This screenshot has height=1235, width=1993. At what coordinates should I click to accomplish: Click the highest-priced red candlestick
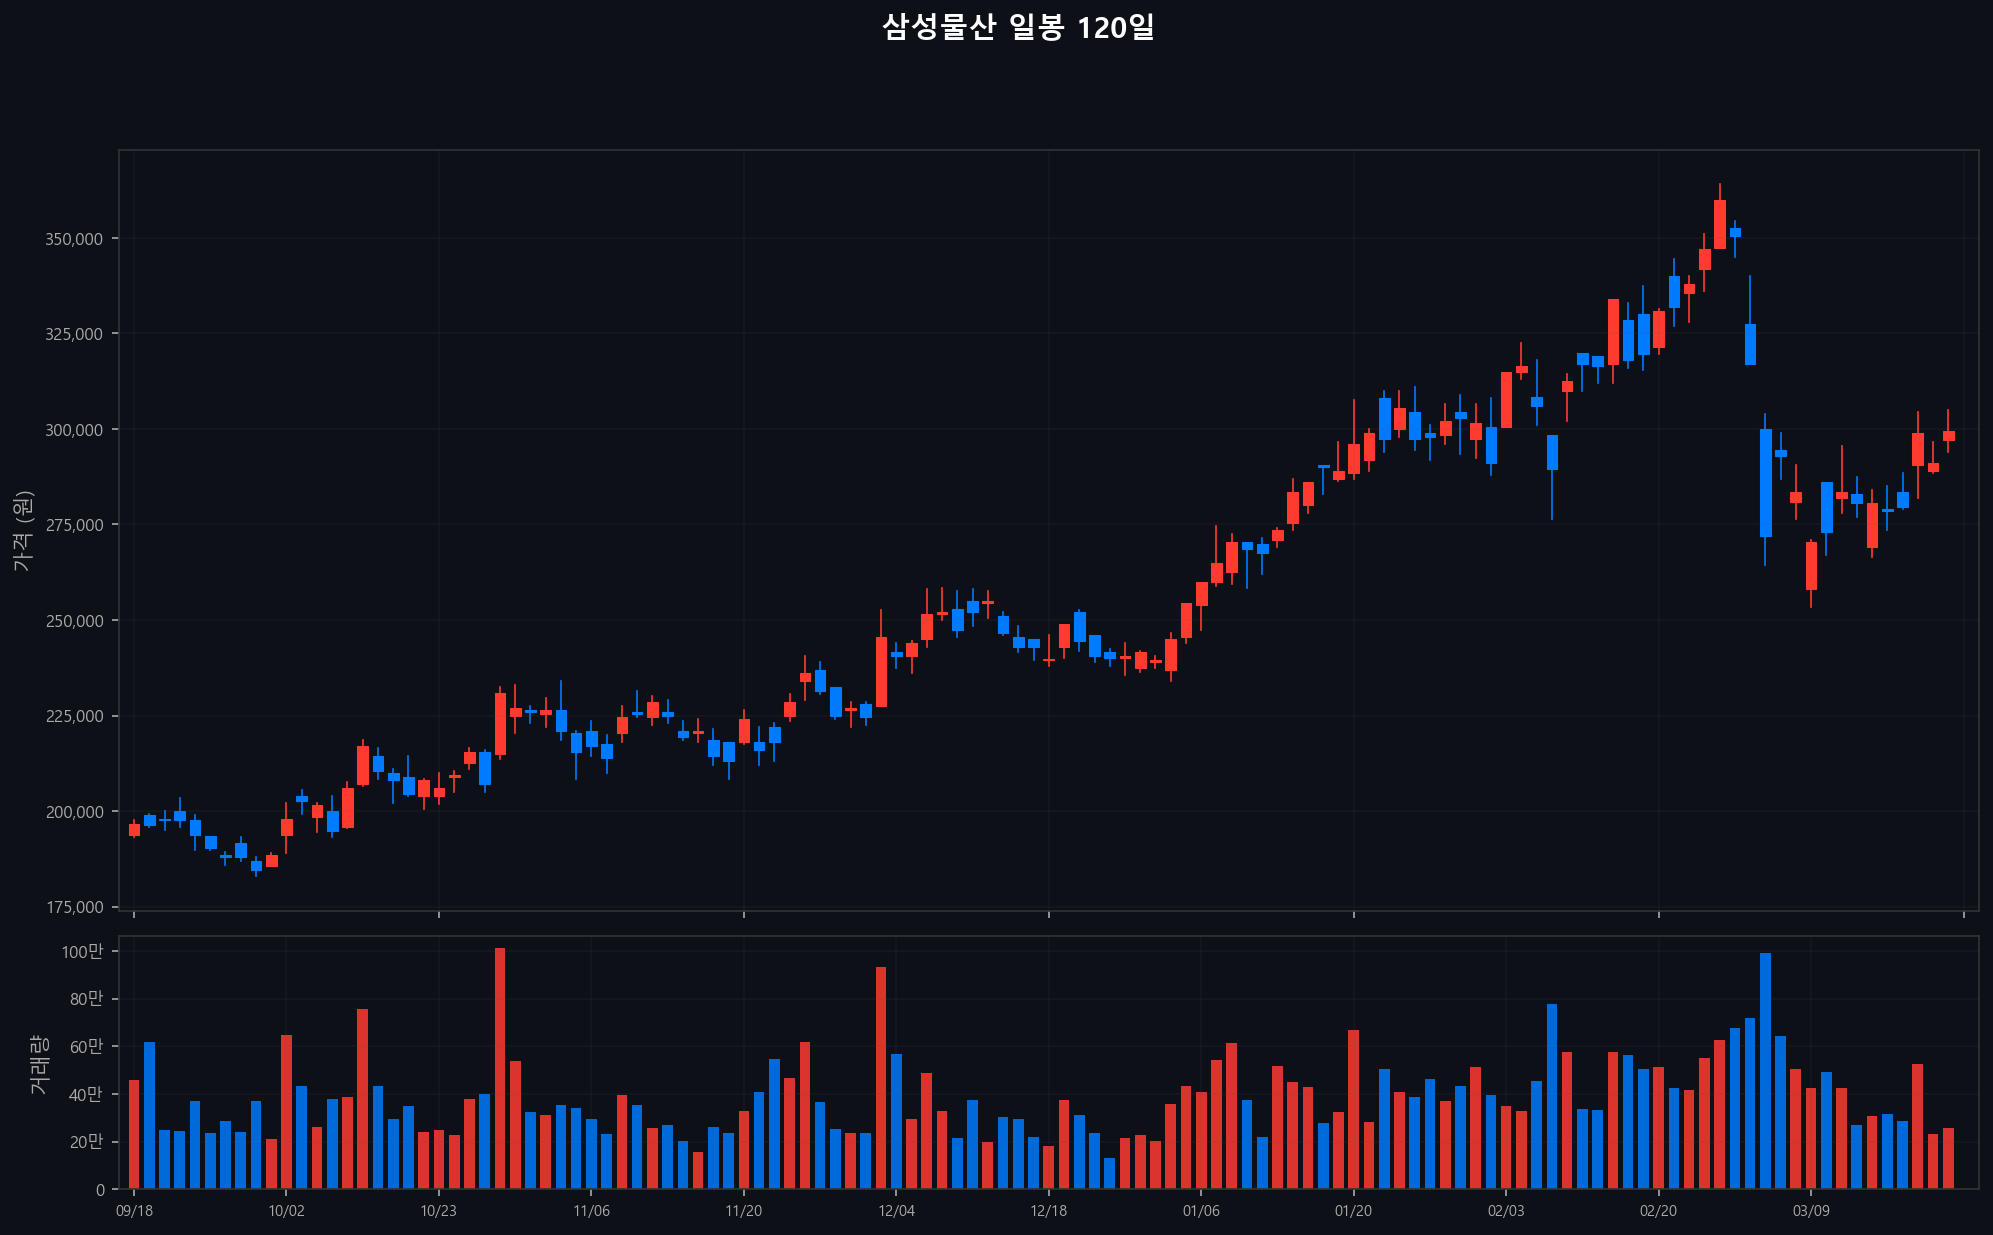[1719, 224]
